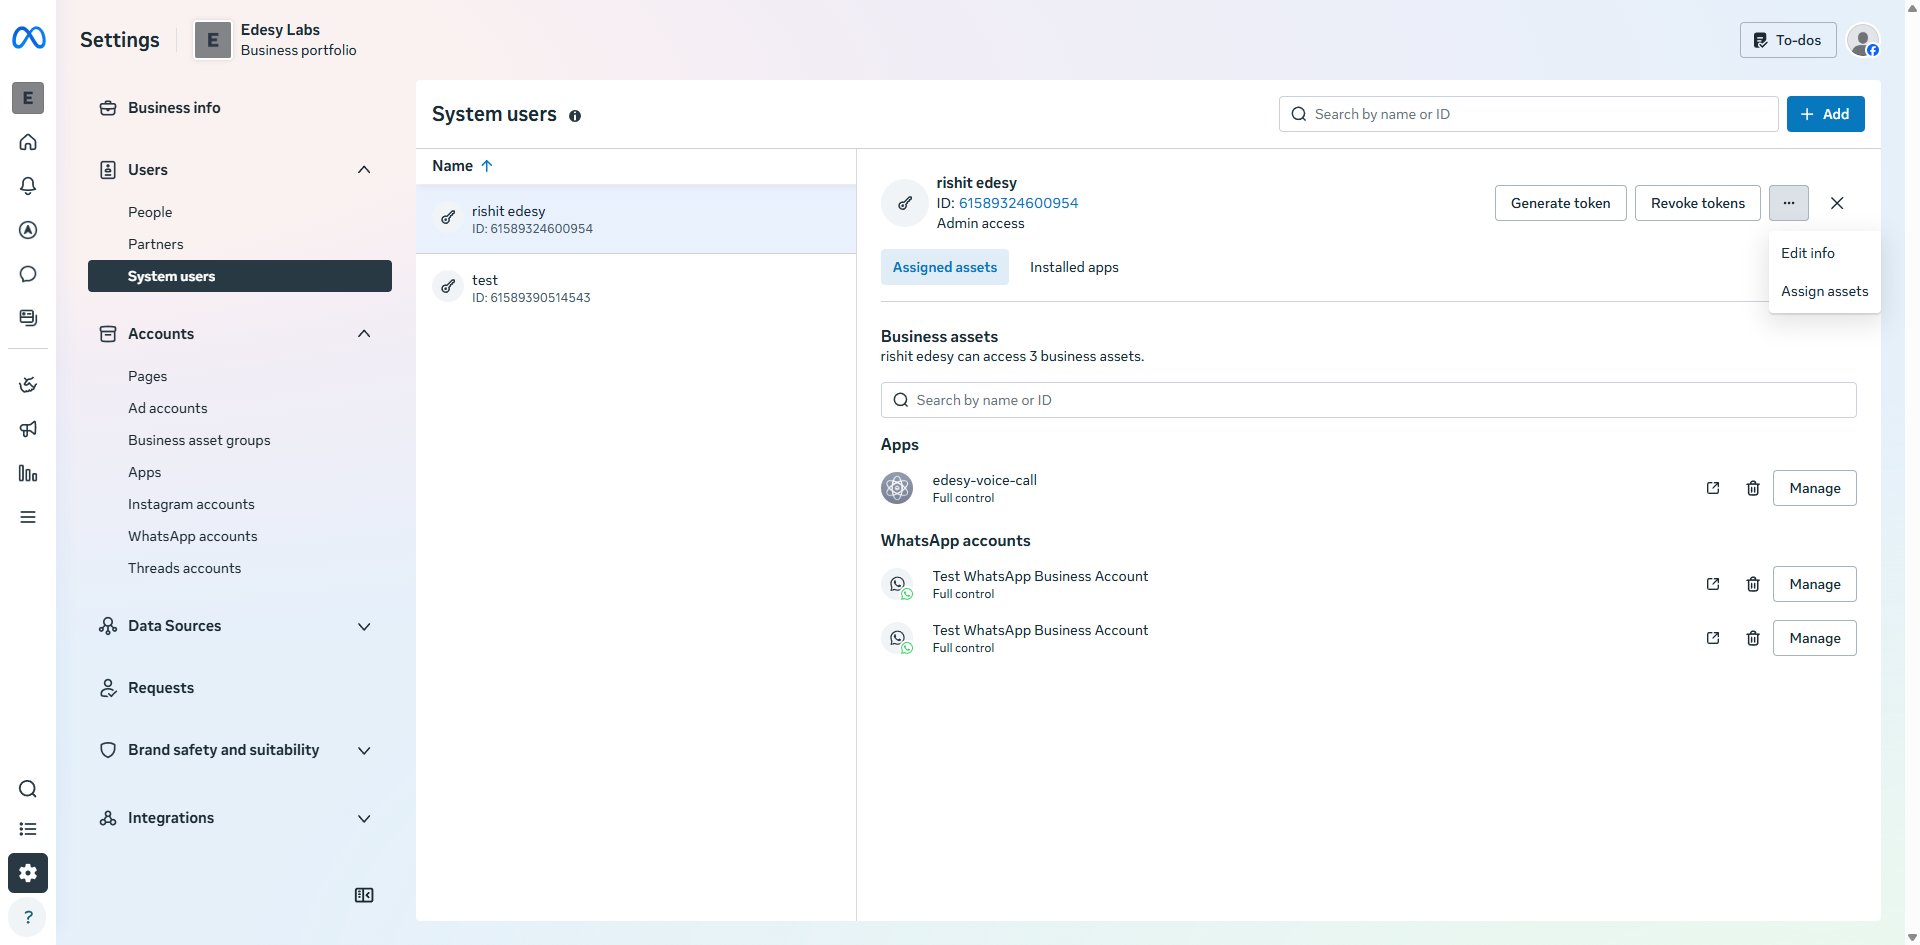Image resolution: width=1920 pixels, height=945 pixels.
Task: Click the system users search field
Action: point(1528,114)
